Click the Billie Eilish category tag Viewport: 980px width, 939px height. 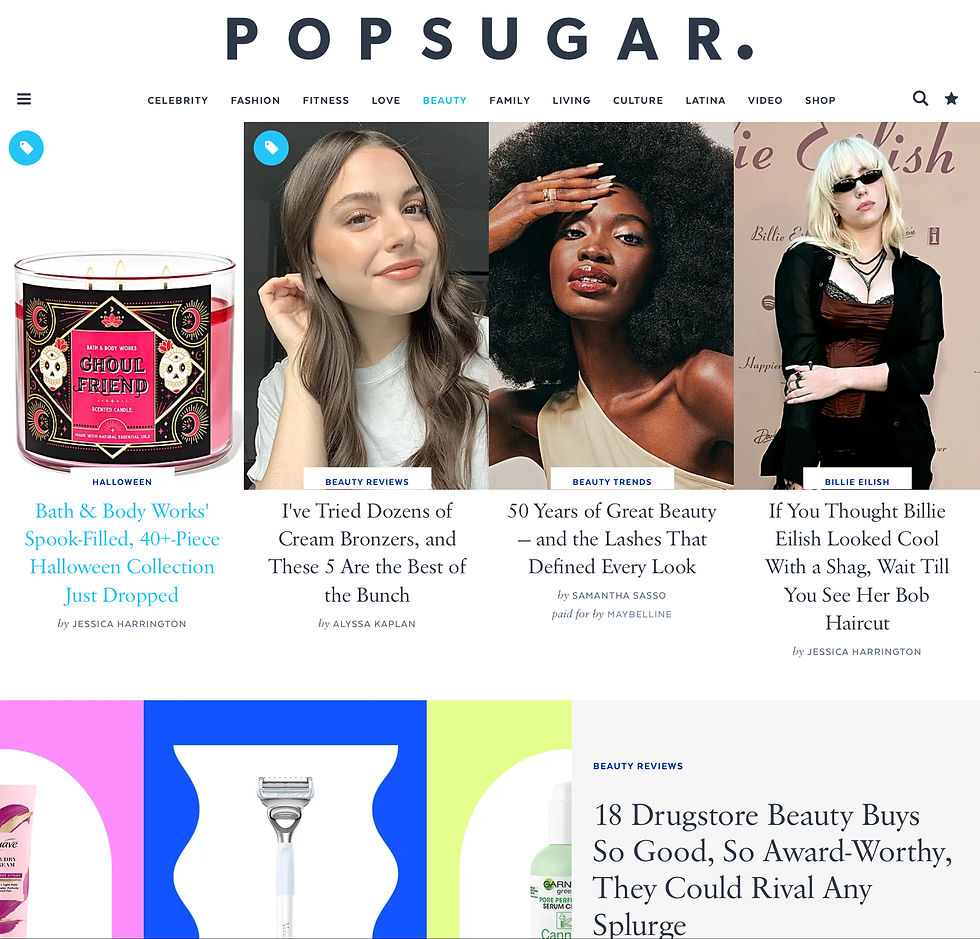coord(857,482)
